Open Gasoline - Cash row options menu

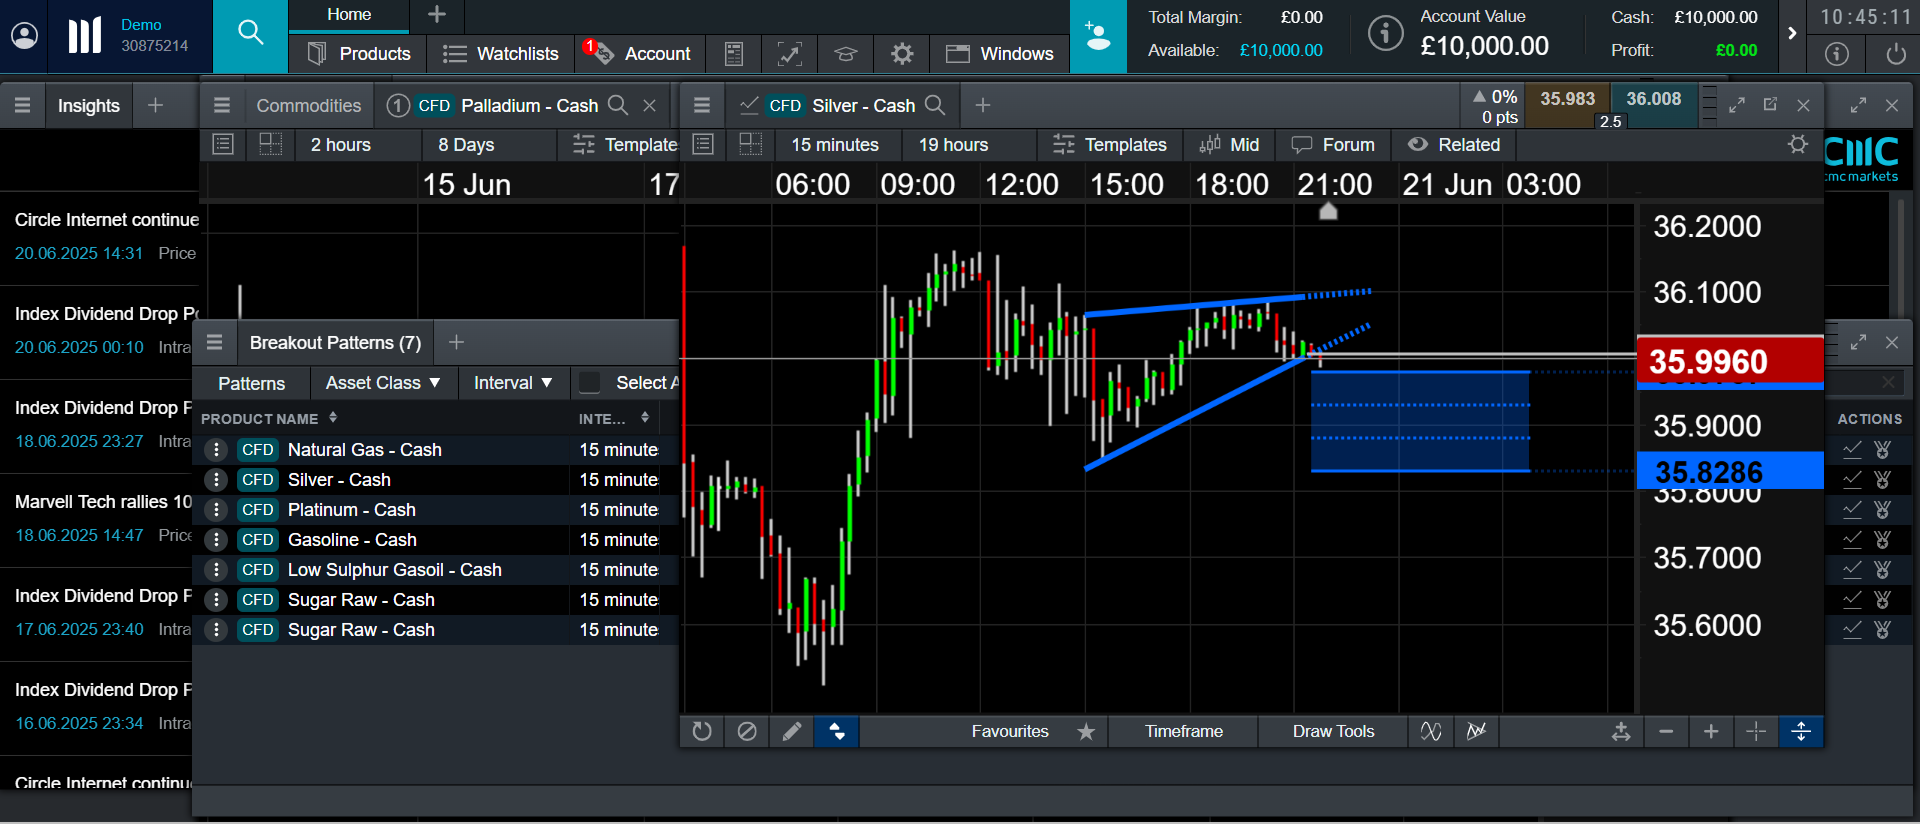tap(216, 540)
